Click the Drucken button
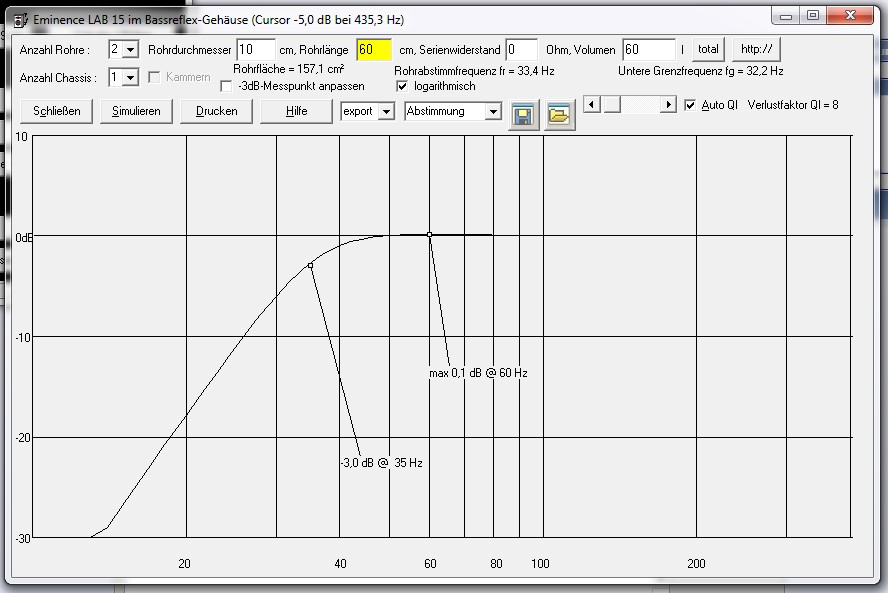 point(216,111)
